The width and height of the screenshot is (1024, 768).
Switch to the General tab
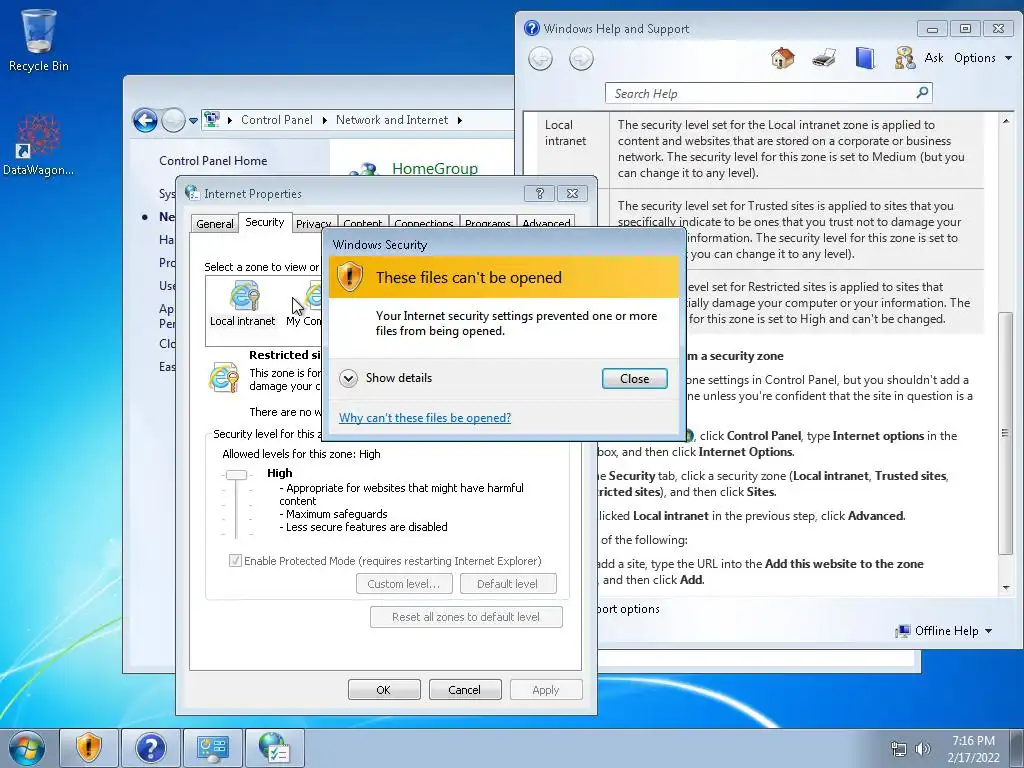[x=214, y=224]
